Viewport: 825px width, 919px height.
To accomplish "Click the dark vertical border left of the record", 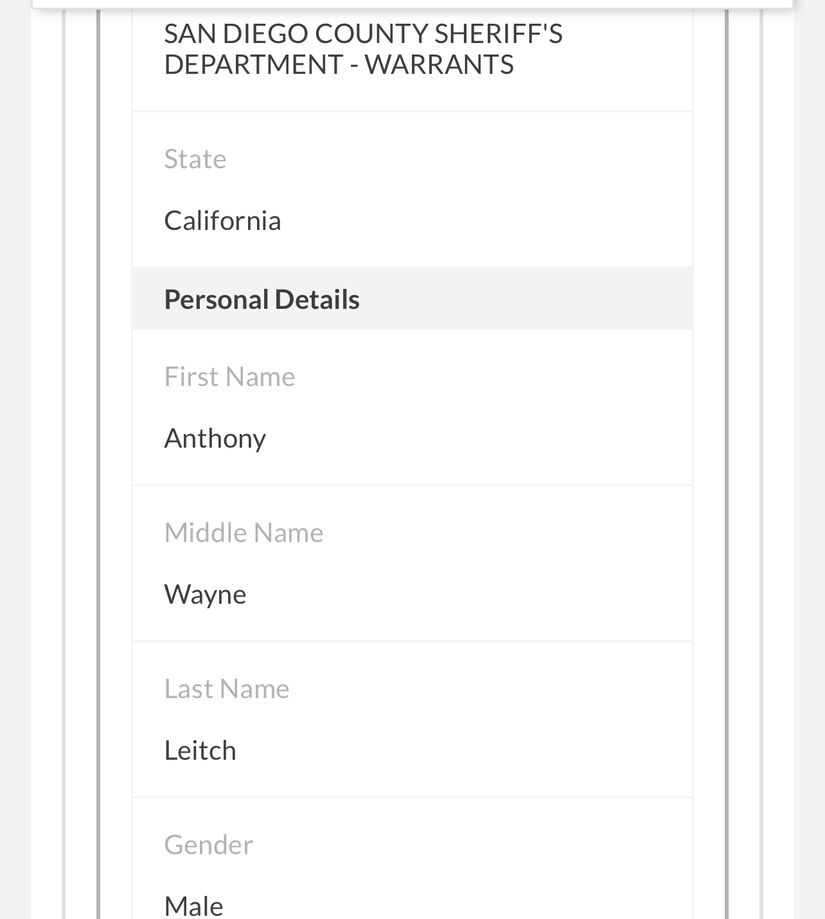I will coord(99,464).
